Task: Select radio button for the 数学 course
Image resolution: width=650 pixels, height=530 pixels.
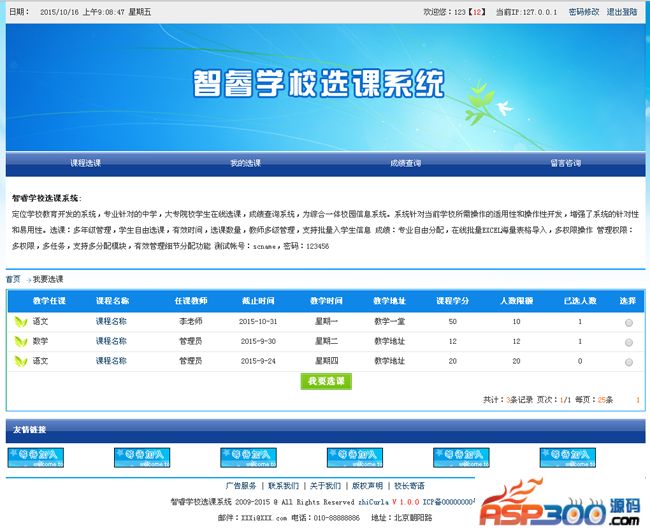Action: 628,341
